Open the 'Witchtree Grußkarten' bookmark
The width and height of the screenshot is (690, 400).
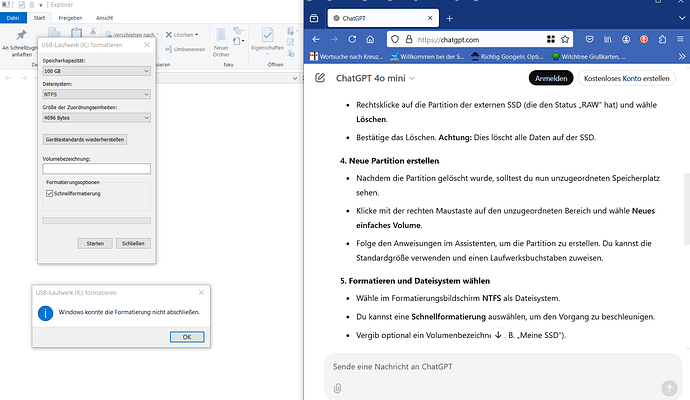click(588, 56)
